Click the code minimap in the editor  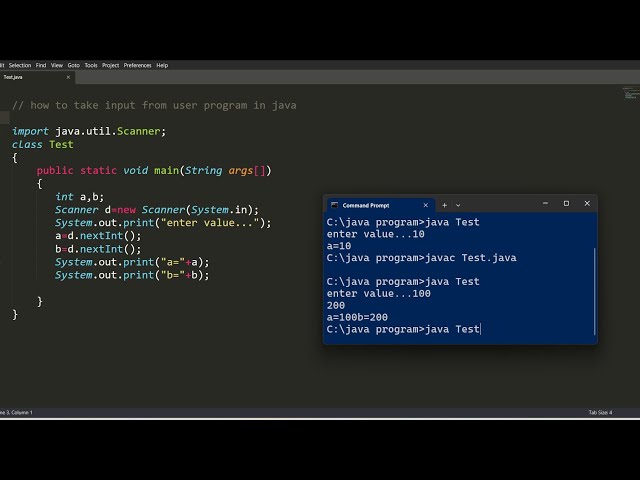click(x=631, y=93)
